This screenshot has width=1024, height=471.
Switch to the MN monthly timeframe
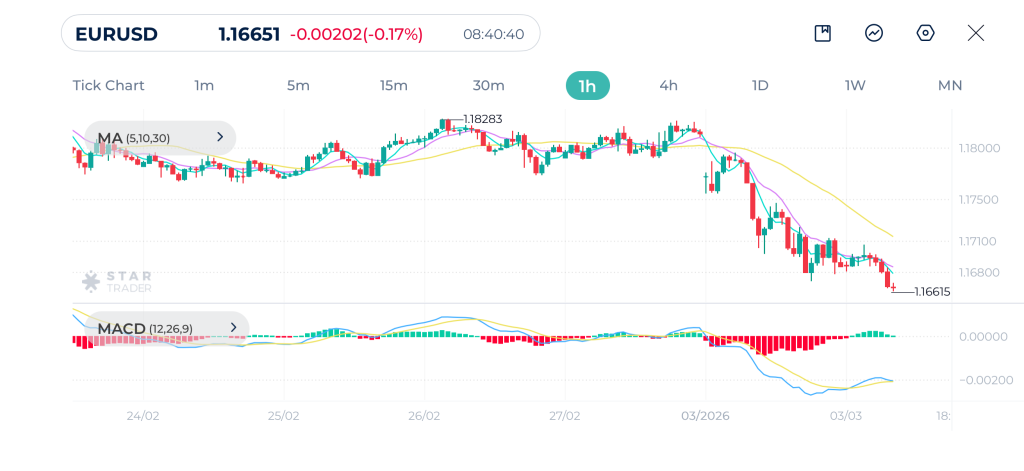point(950,86)
